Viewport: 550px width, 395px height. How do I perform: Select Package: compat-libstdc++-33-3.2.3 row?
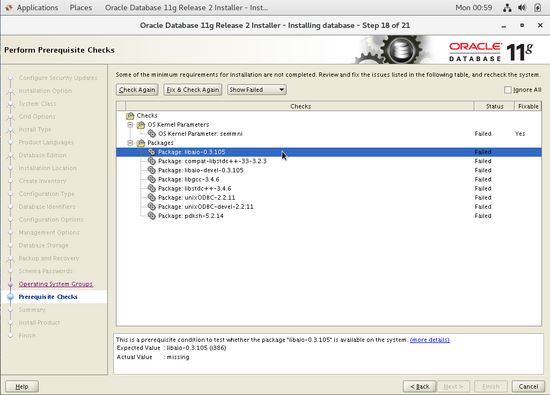coord(329,161)
